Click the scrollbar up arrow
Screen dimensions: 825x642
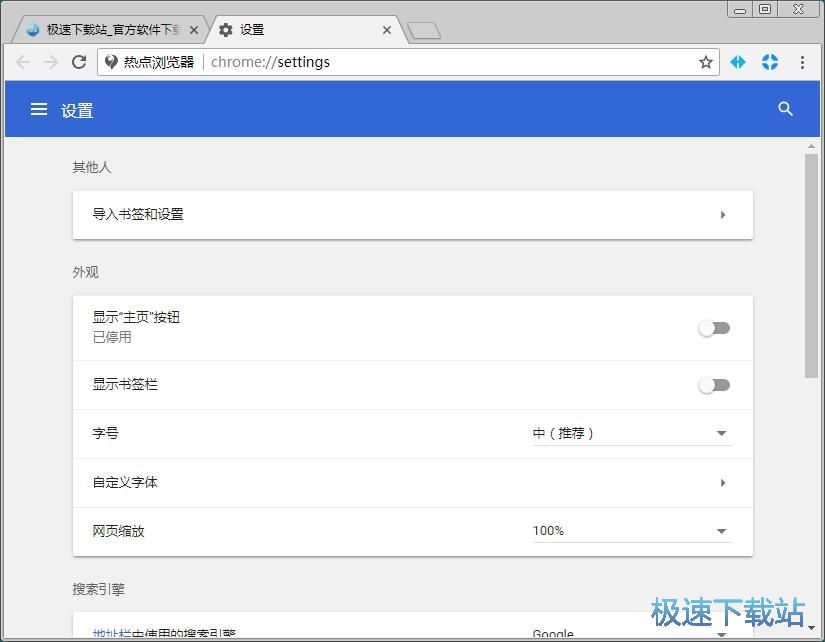pos(811,146)
